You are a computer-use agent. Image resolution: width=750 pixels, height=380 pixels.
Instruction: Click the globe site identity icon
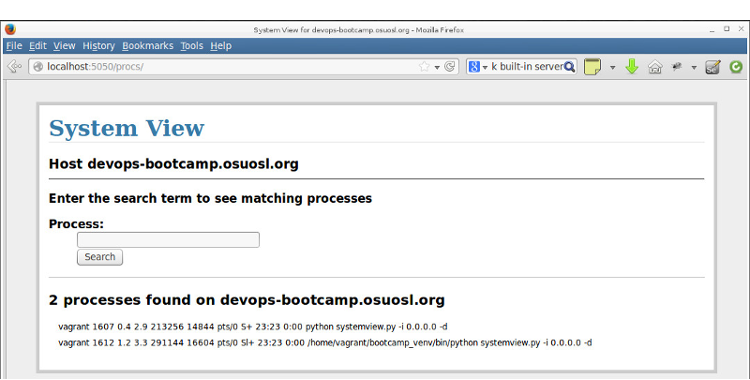[x=38, y=67]
